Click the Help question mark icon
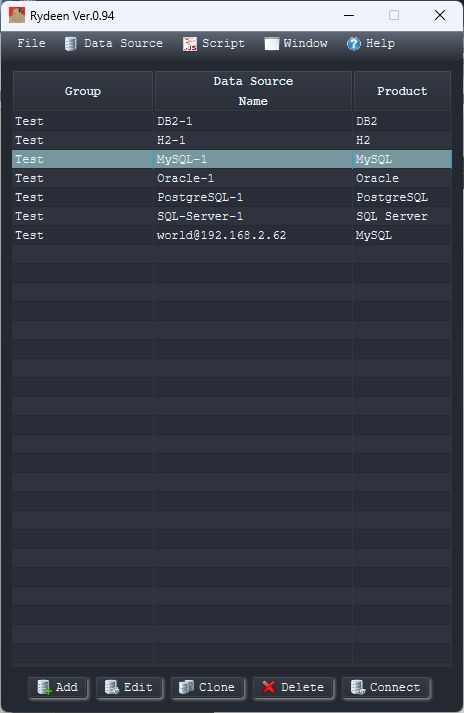This screenshot has height=713, width=464. [x=353, y=44]
